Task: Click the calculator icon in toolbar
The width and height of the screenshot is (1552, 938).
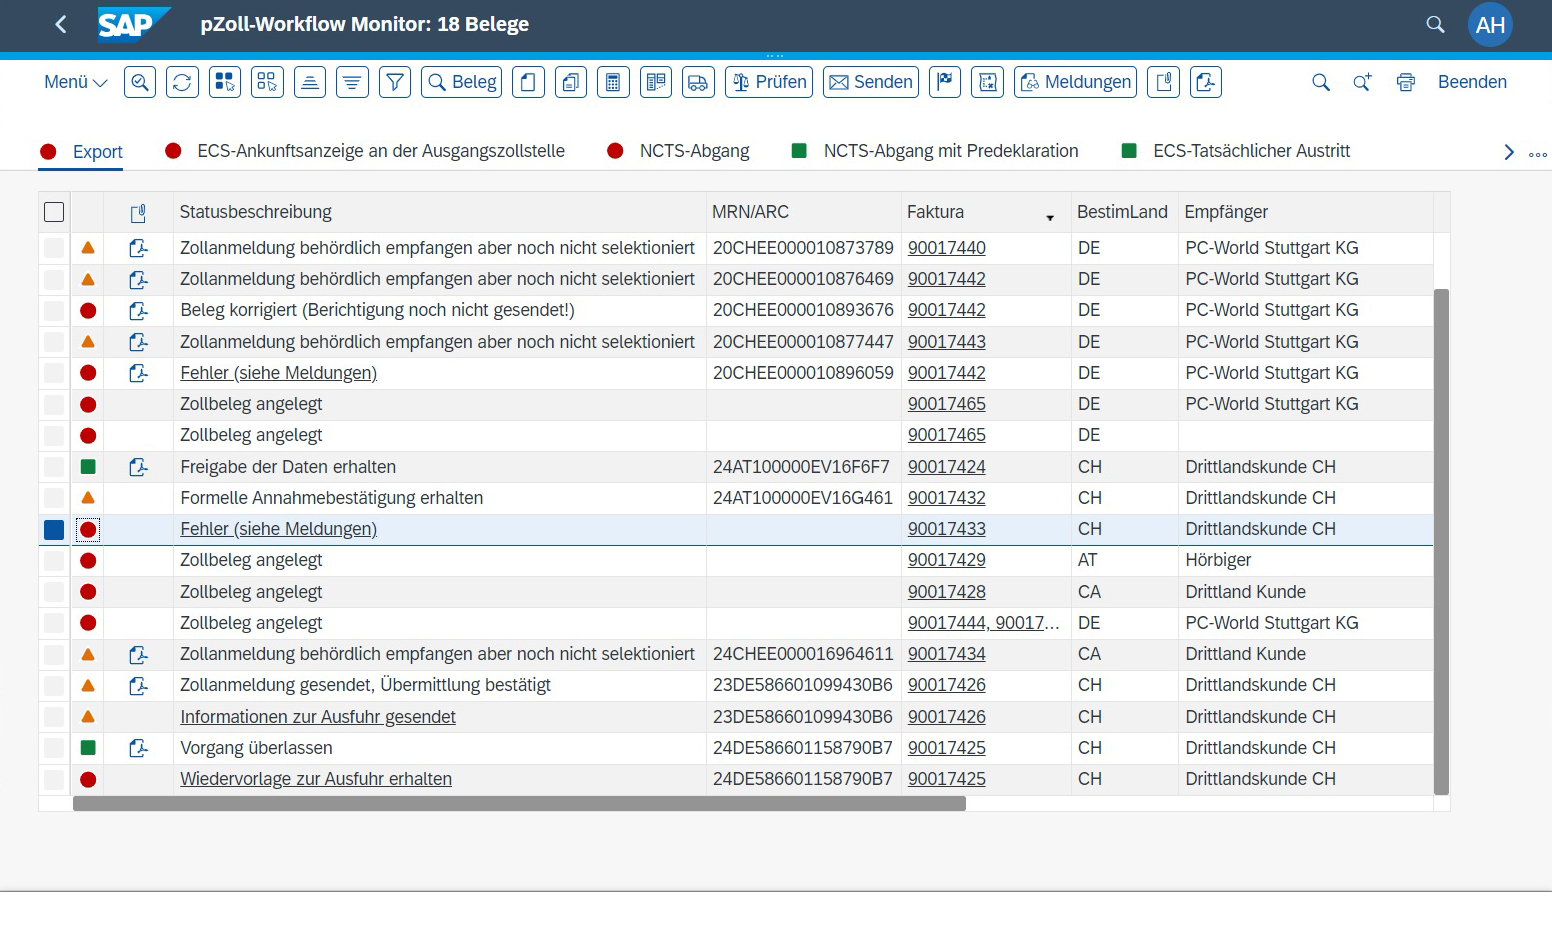Action: pos(613,82)
